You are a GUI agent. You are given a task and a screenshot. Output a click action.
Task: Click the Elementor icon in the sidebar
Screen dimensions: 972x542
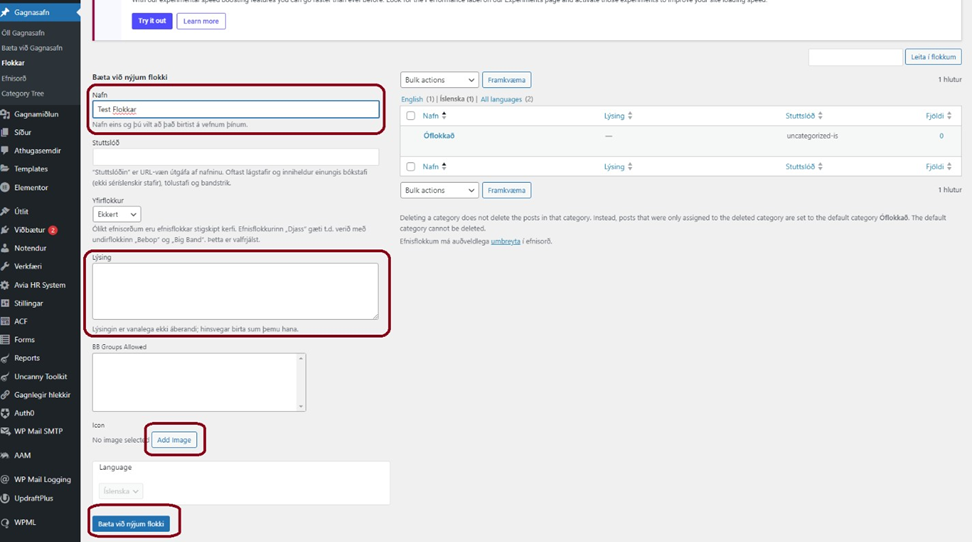click(x=6, y=188)
